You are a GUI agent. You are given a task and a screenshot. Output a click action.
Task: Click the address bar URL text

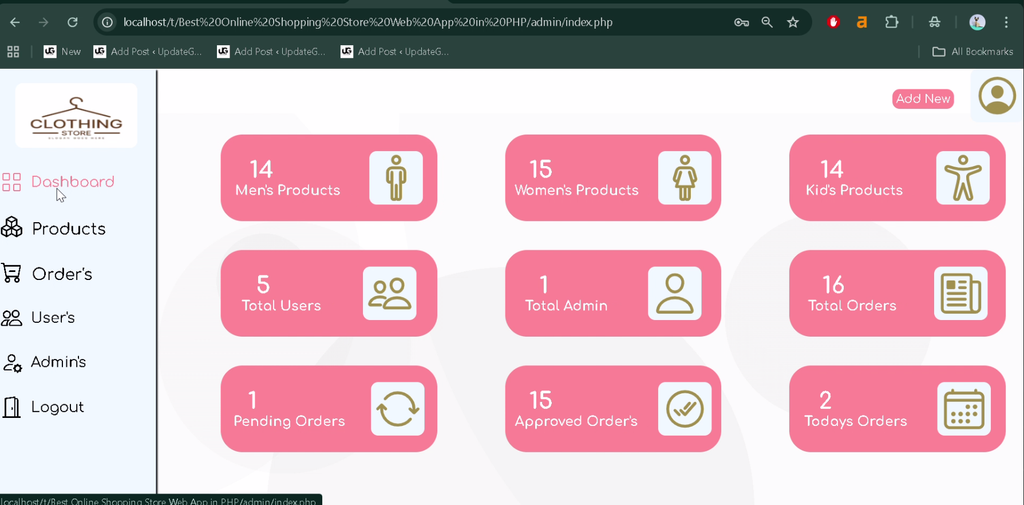click(x=368, y=22)
